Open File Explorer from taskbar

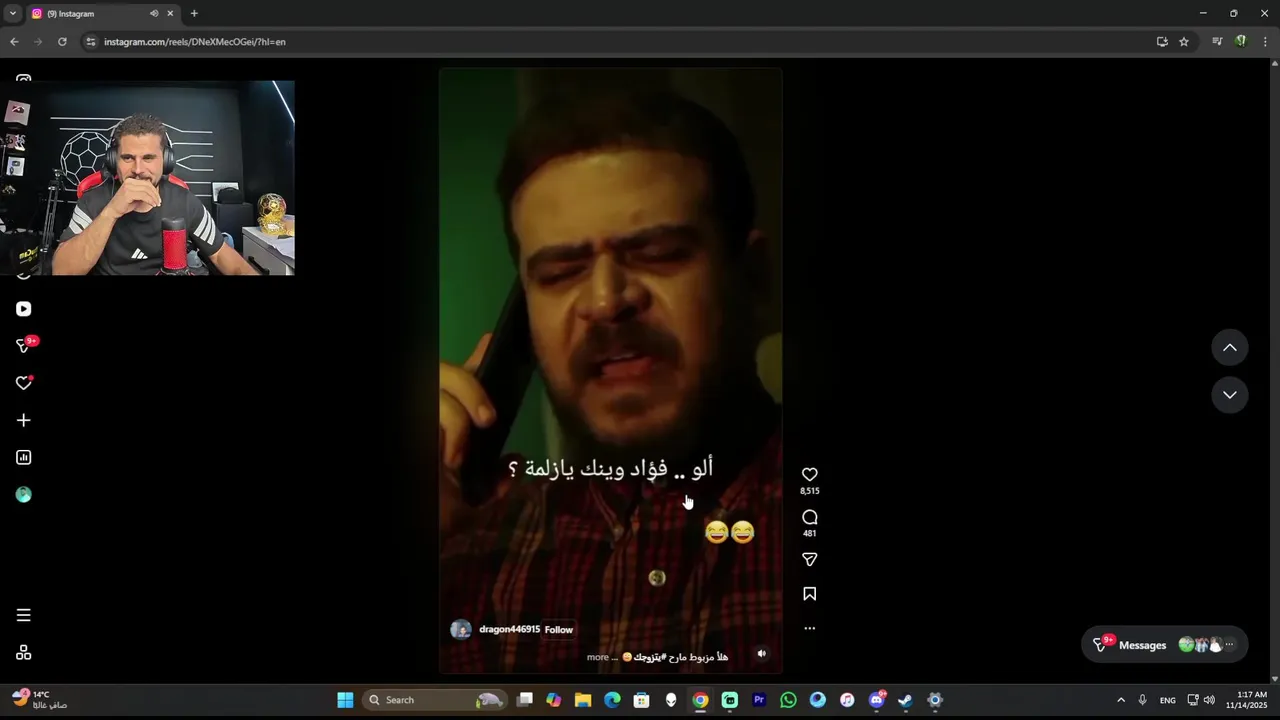583,700
